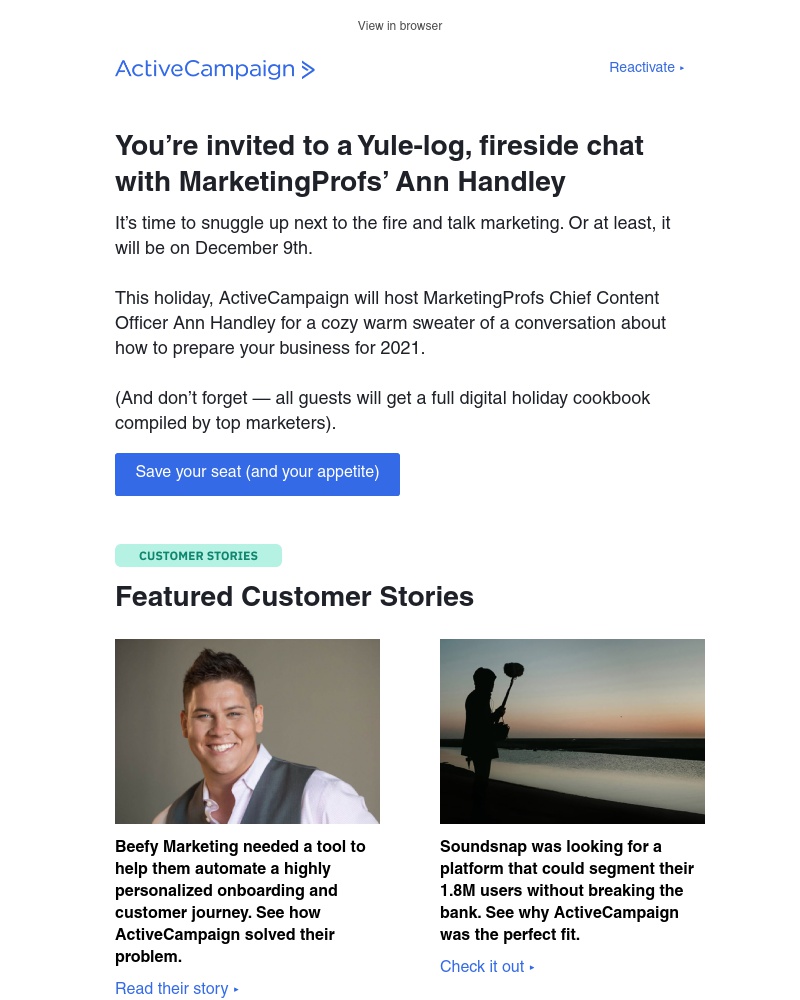
Task: Click the Yule-log fireside chat headline
Action: (379, 163)
